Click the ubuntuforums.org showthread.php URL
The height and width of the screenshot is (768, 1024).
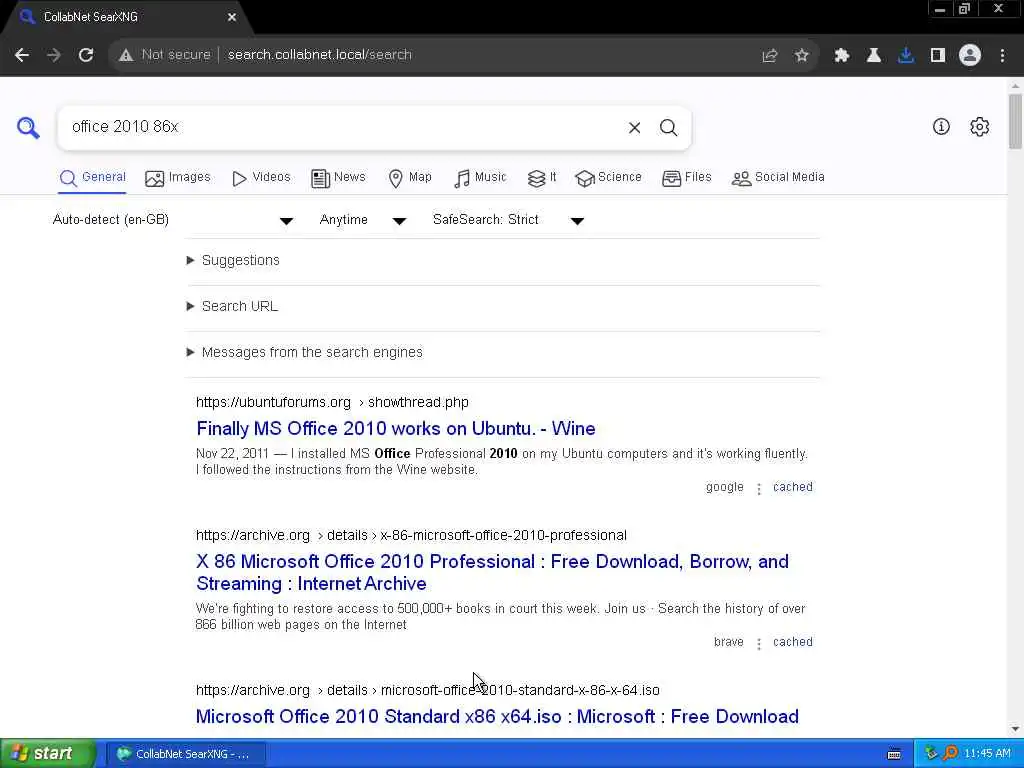pos(332,402)
